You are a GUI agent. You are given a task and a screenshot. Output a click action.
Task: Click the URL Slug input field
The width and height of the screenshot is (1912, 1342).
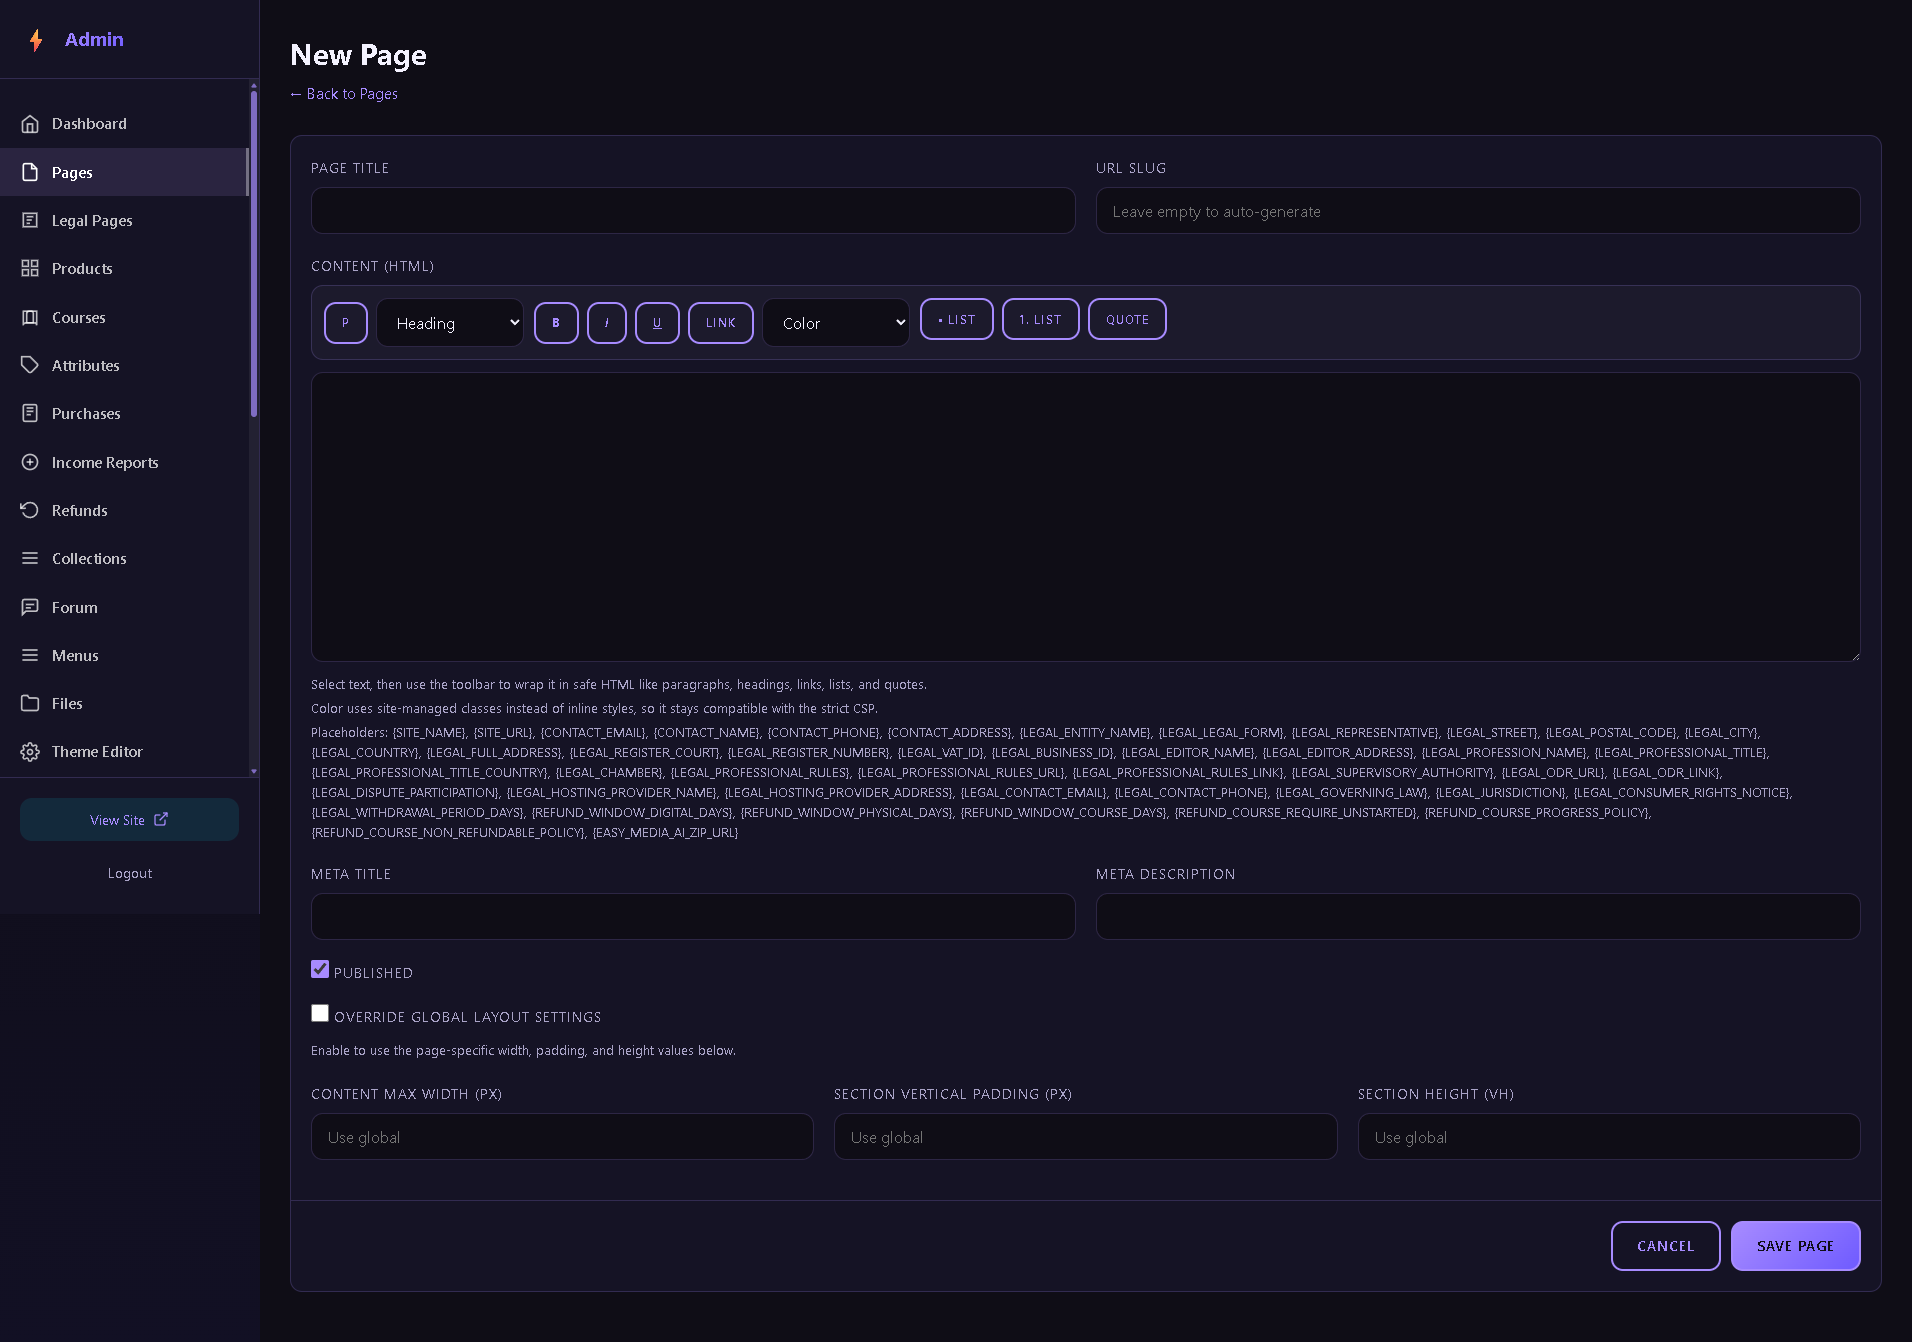1478,211
